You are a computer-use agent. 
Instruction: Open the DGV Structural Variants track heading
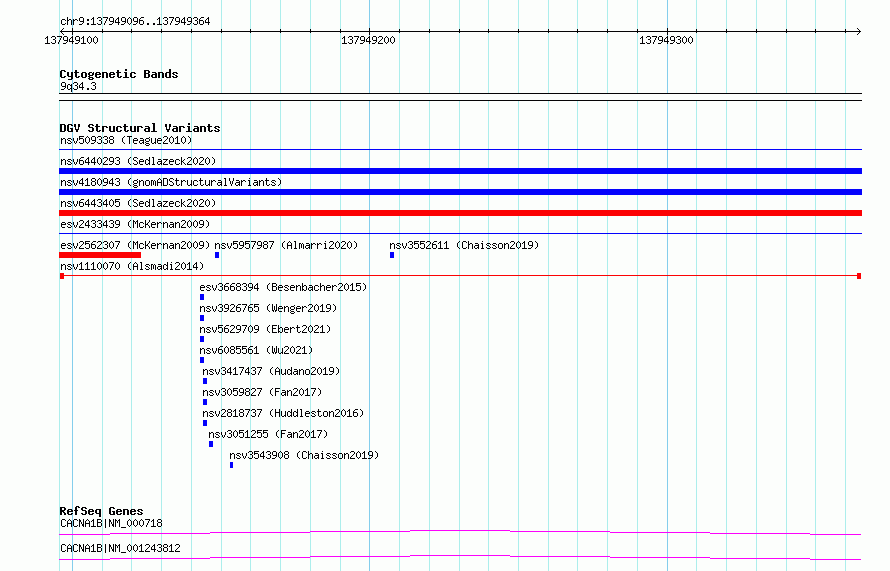(x=140, y=128)
